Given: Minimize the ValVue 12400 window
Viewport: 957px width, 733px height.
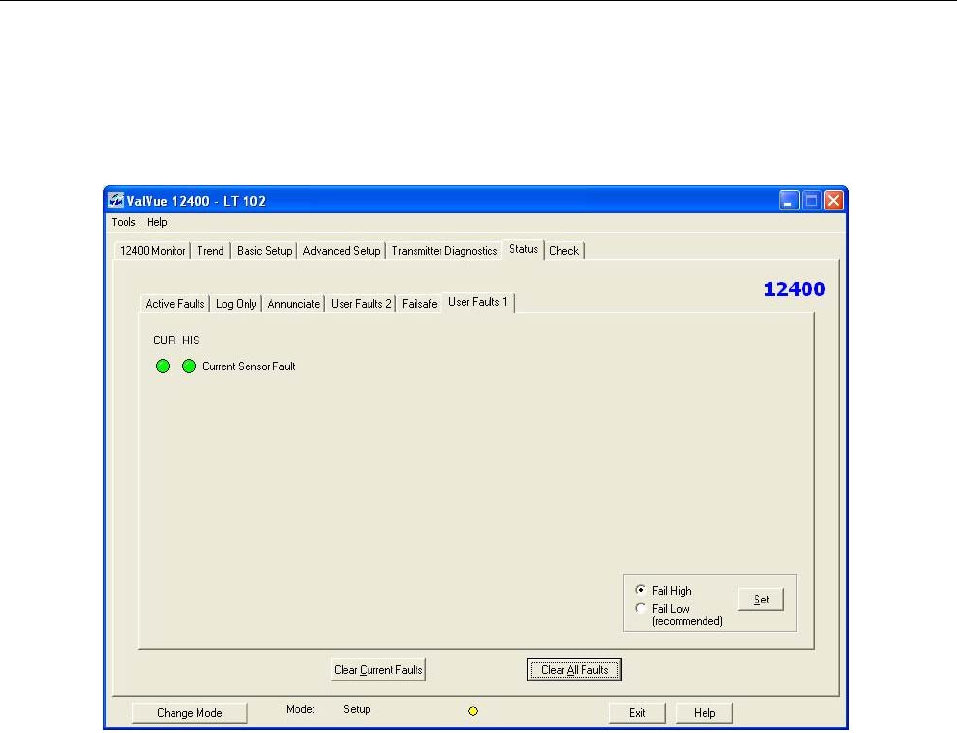Looking at the screenshot, I should (x=789, y=200).
